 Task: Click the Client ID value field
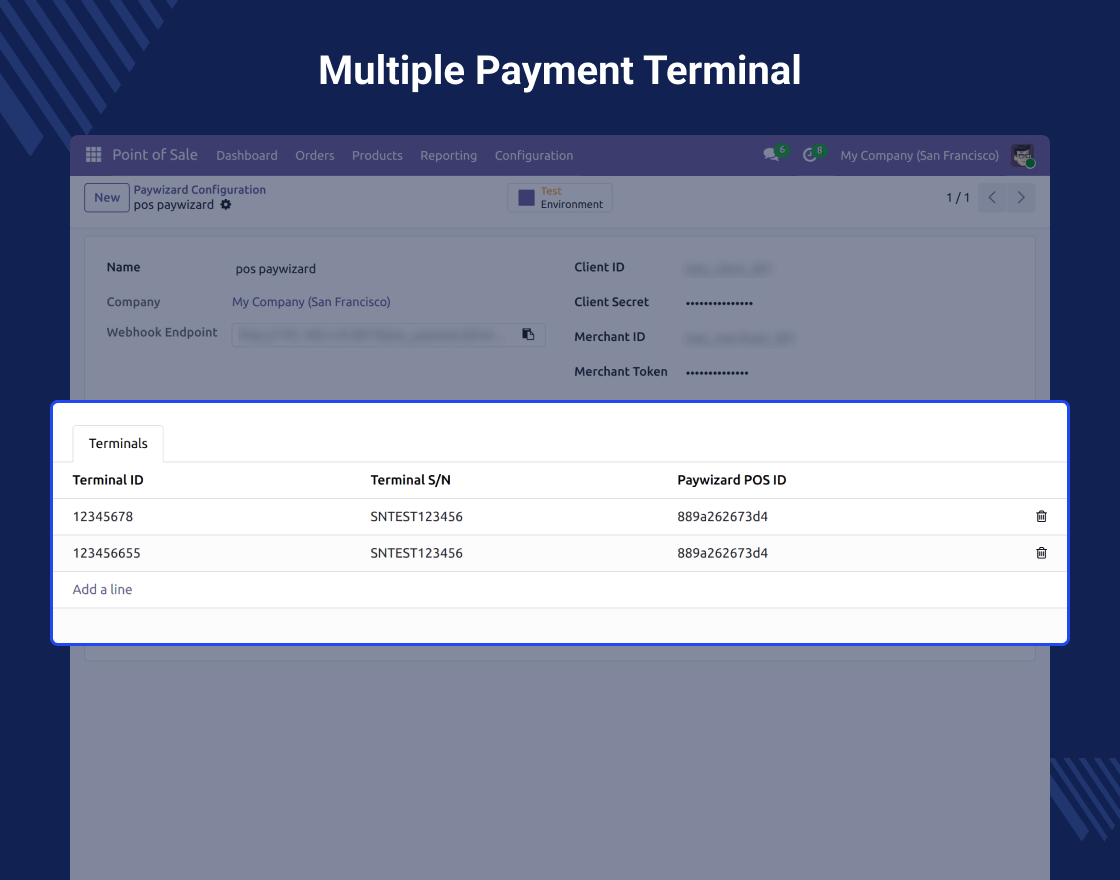tap(728, 269)
